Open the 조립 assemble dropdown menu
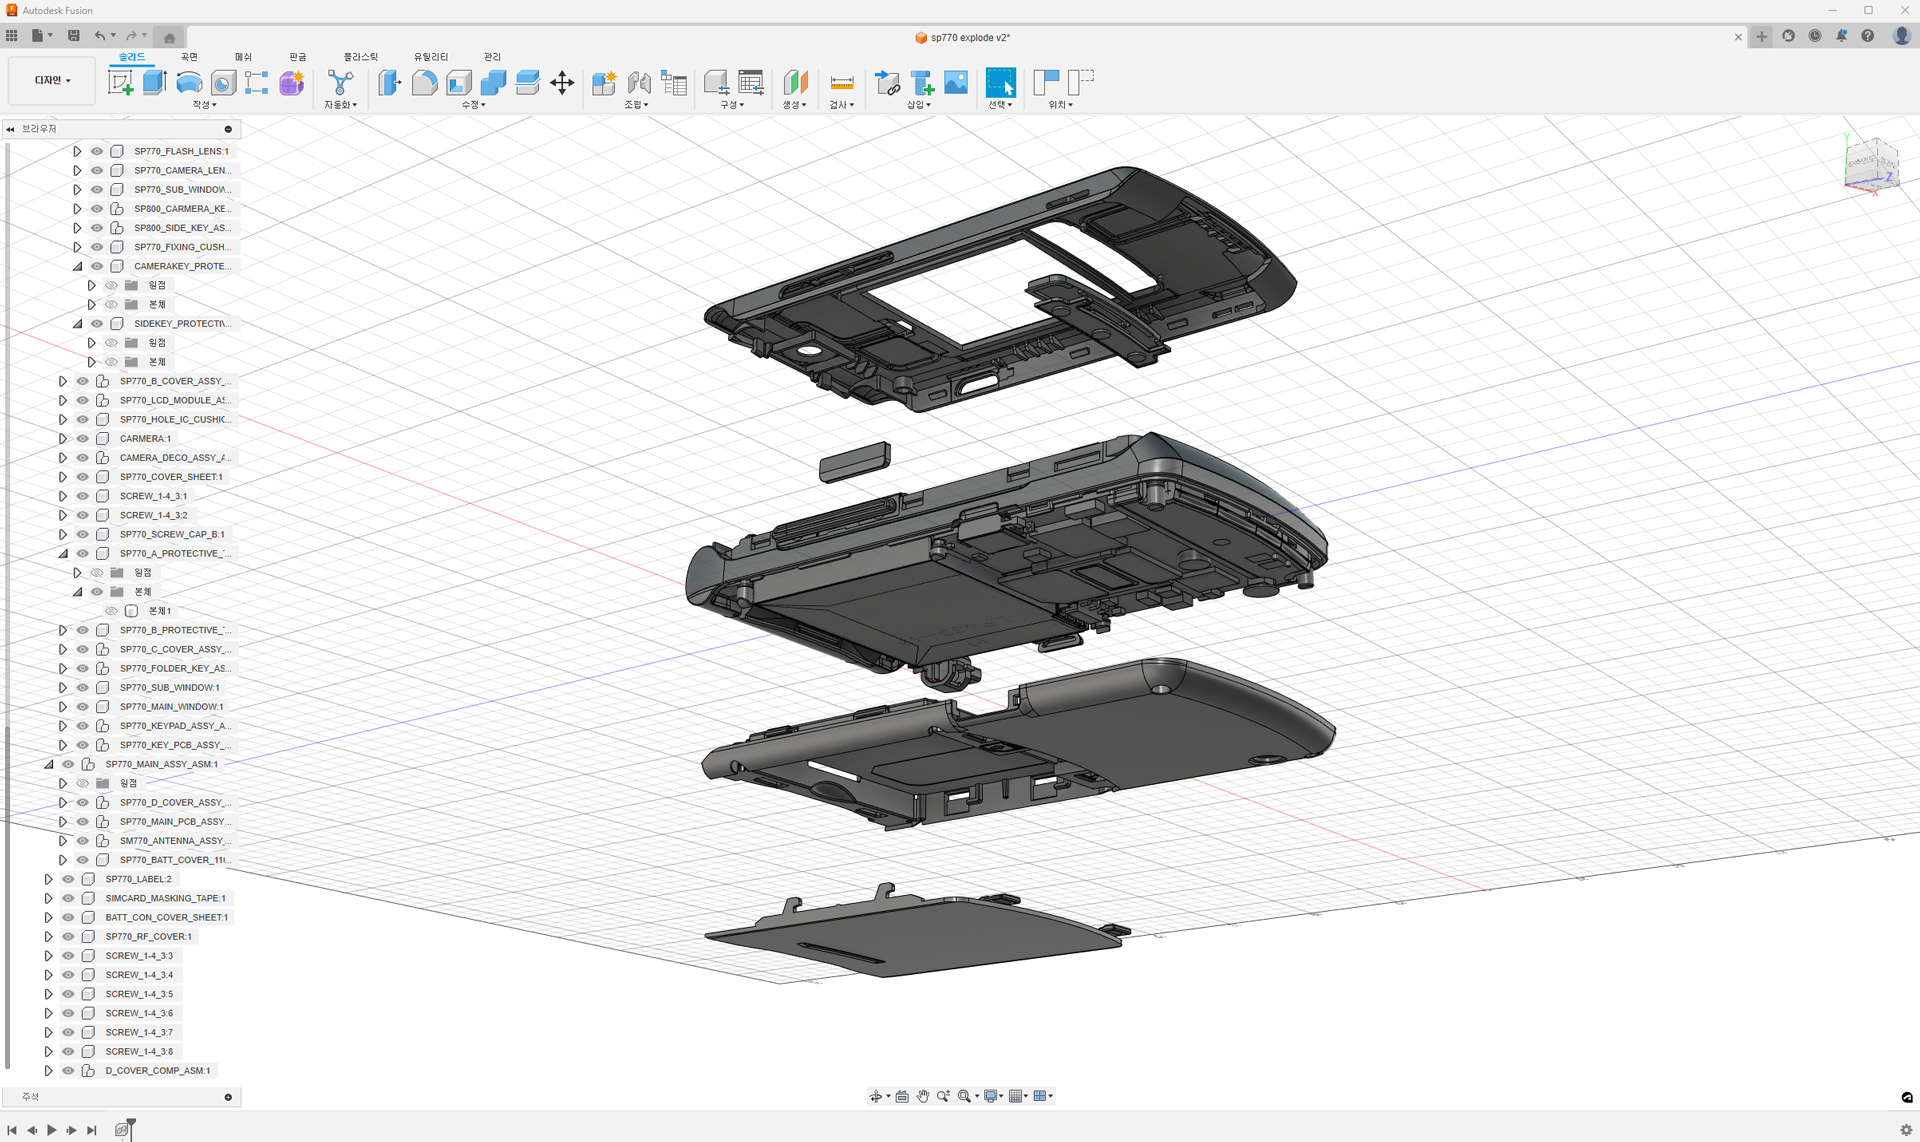Image resolution: width=1920 pixels, height=1142 pixels. click(636, 104)
